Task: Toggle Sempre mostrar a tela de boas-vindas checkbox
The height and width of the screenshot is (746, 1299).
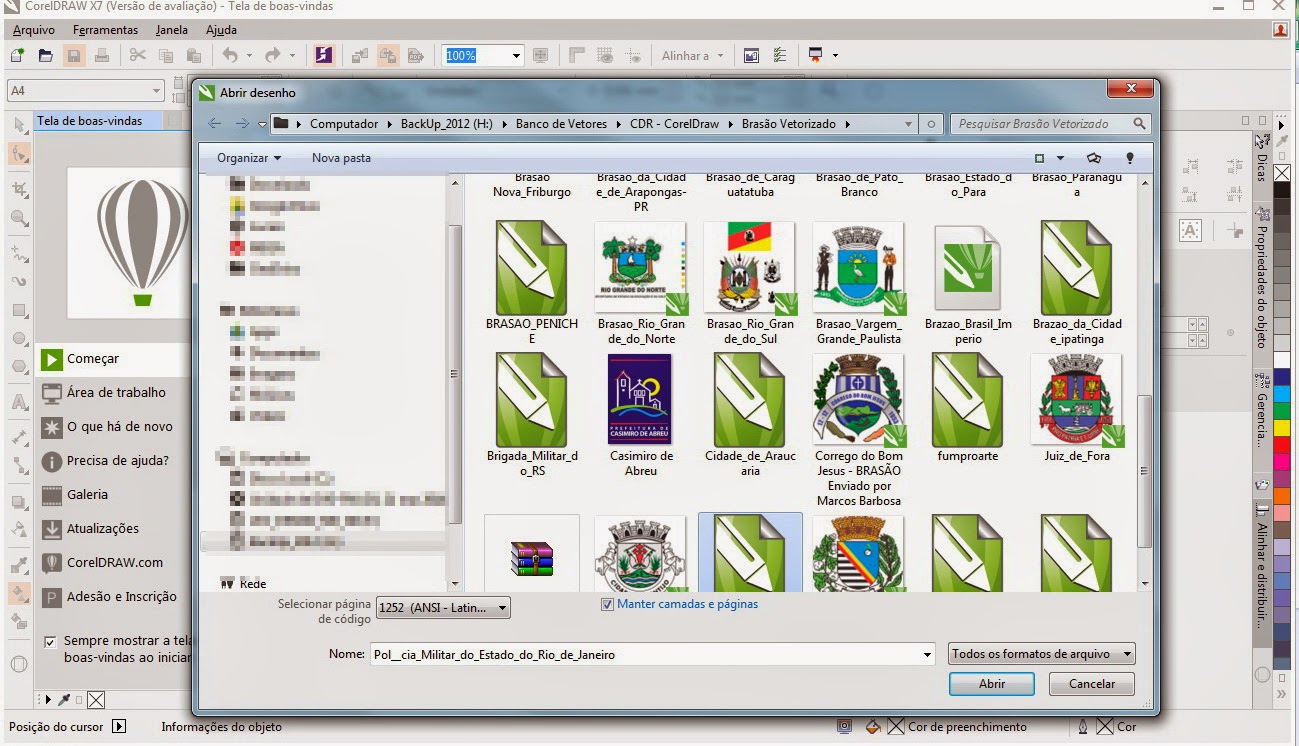Action: tap(50, 642)
